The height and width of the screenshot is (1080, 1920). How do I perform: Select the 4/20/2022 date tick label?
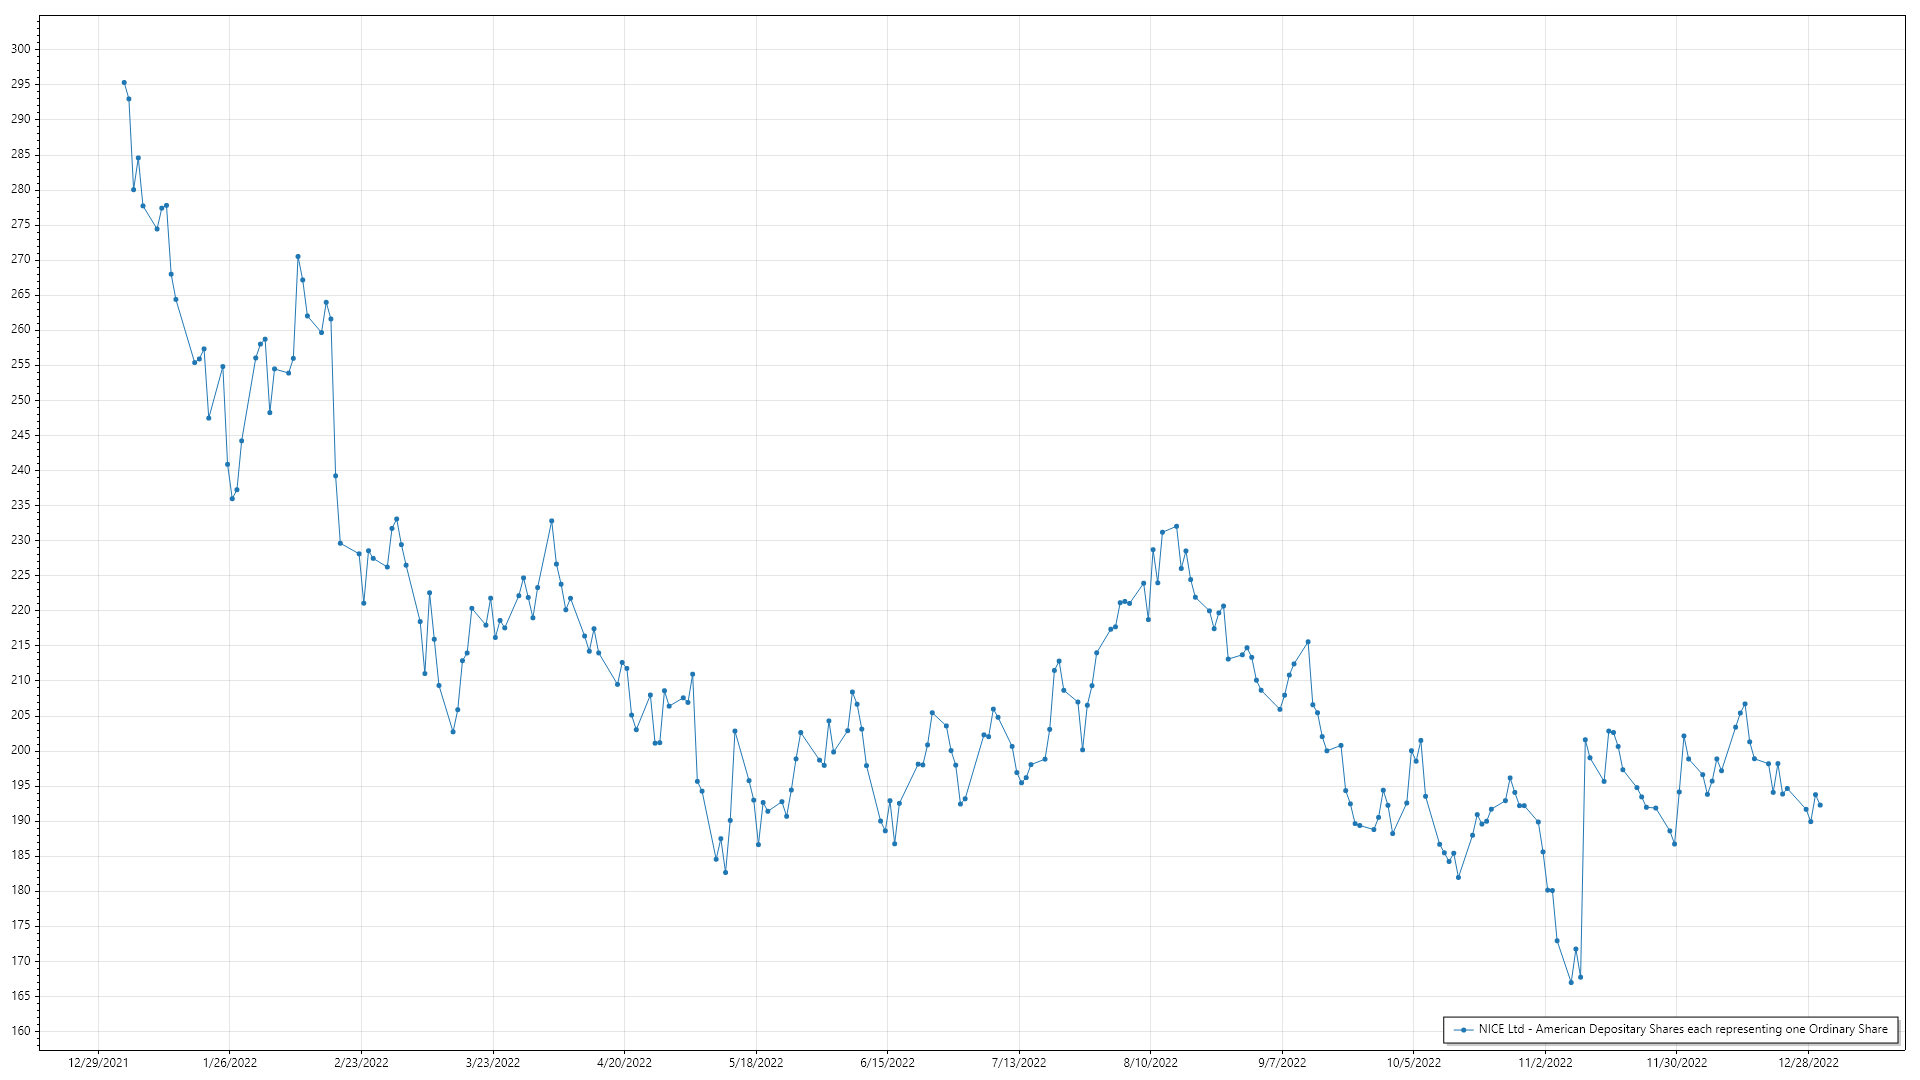pyautogui.click(x=624, y=1062)
